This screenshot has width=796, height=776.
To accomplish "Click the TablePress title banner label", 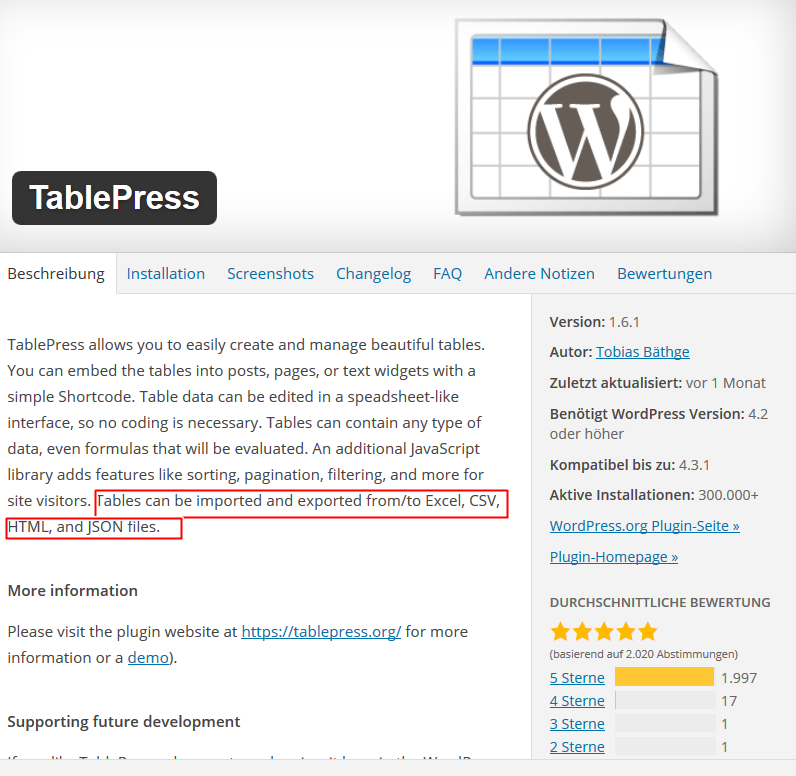I will click(x=114, y=198).
